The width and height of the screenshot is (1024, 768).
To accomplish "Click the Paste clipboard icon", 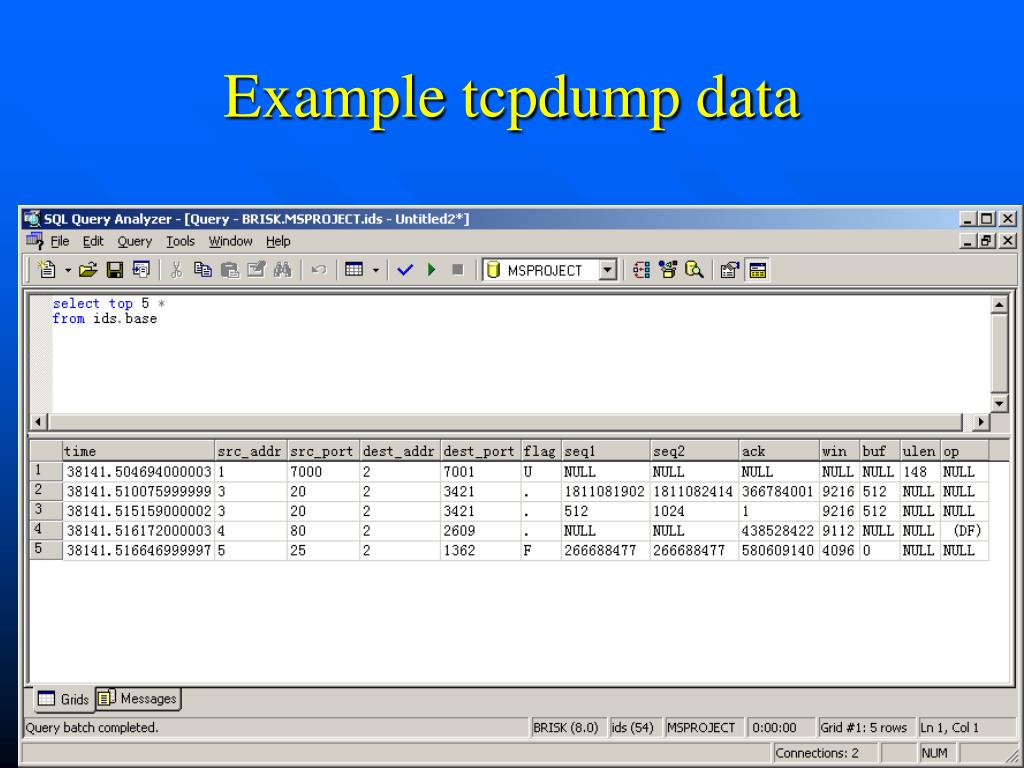I will [x=230, y=270].
